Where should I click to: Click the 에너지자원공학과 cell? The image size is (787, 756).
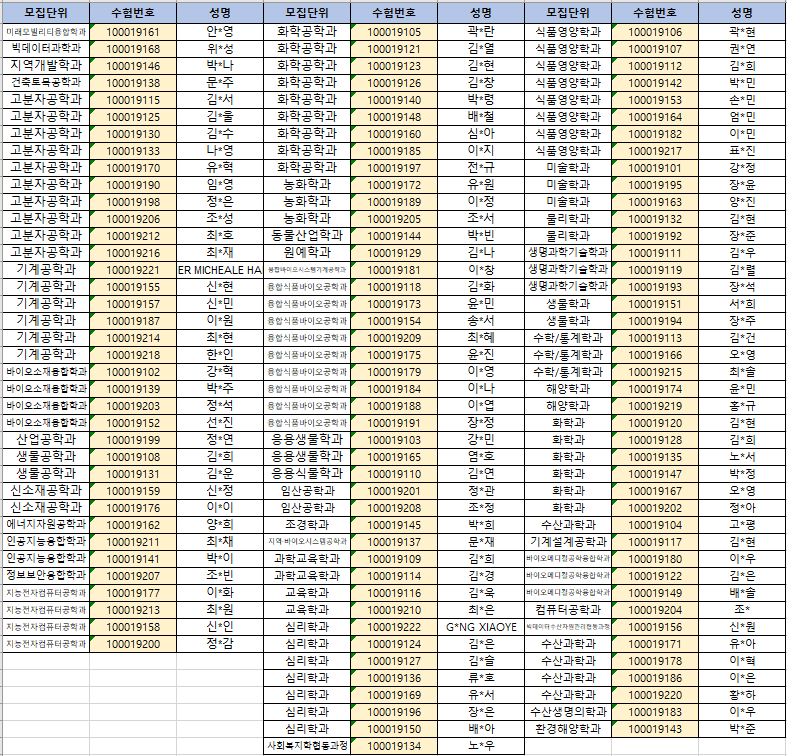(45, 525)
